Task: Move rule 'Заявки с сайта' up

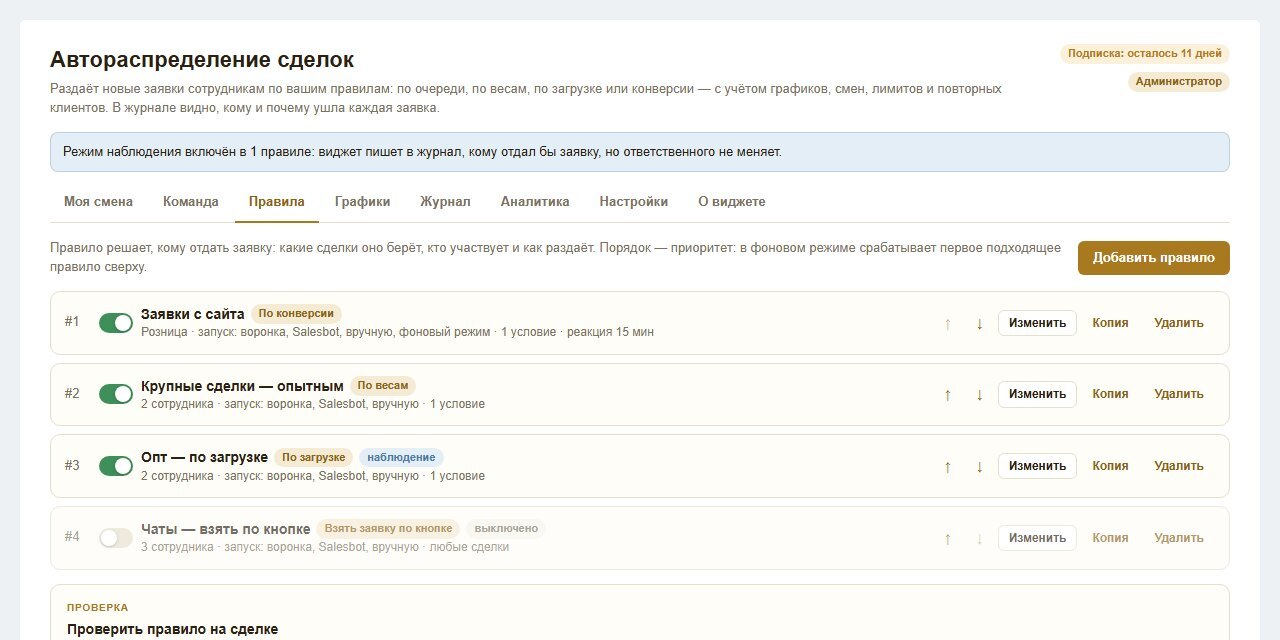Action: coord(947,323)
